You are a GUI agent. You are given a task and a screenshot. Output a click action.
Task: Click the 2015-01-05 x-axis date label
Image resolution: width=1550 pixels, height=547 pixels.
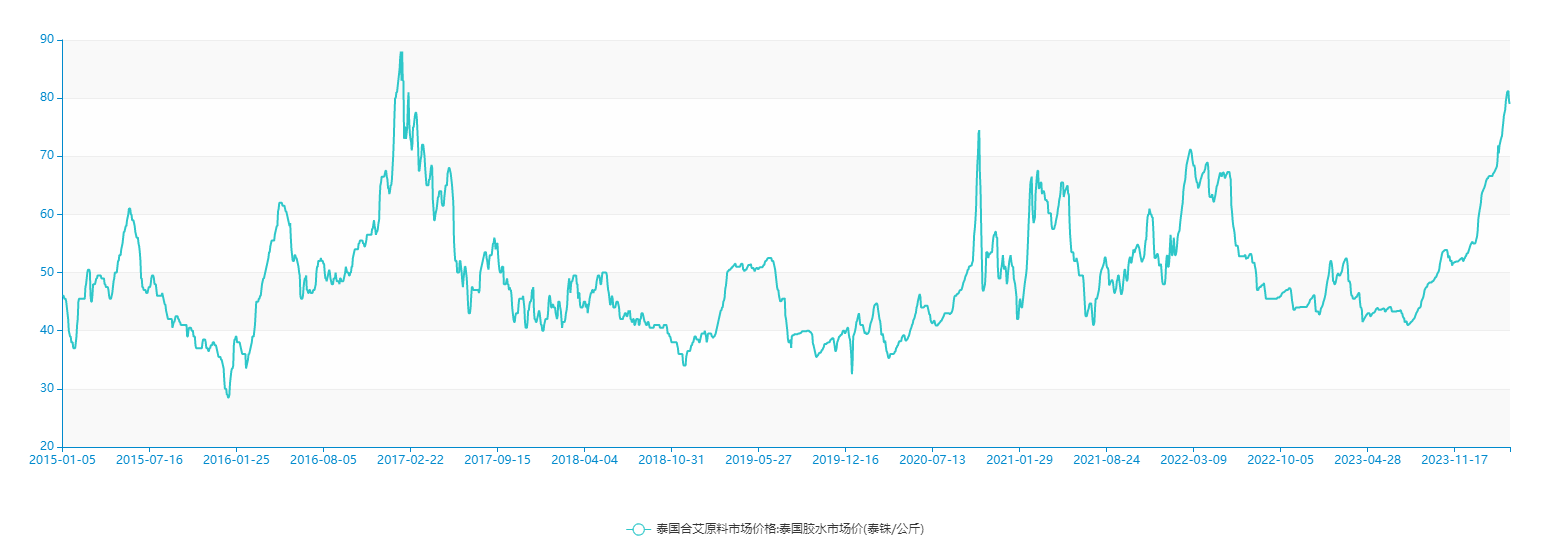pyautogui.click(x=62, y=460)
